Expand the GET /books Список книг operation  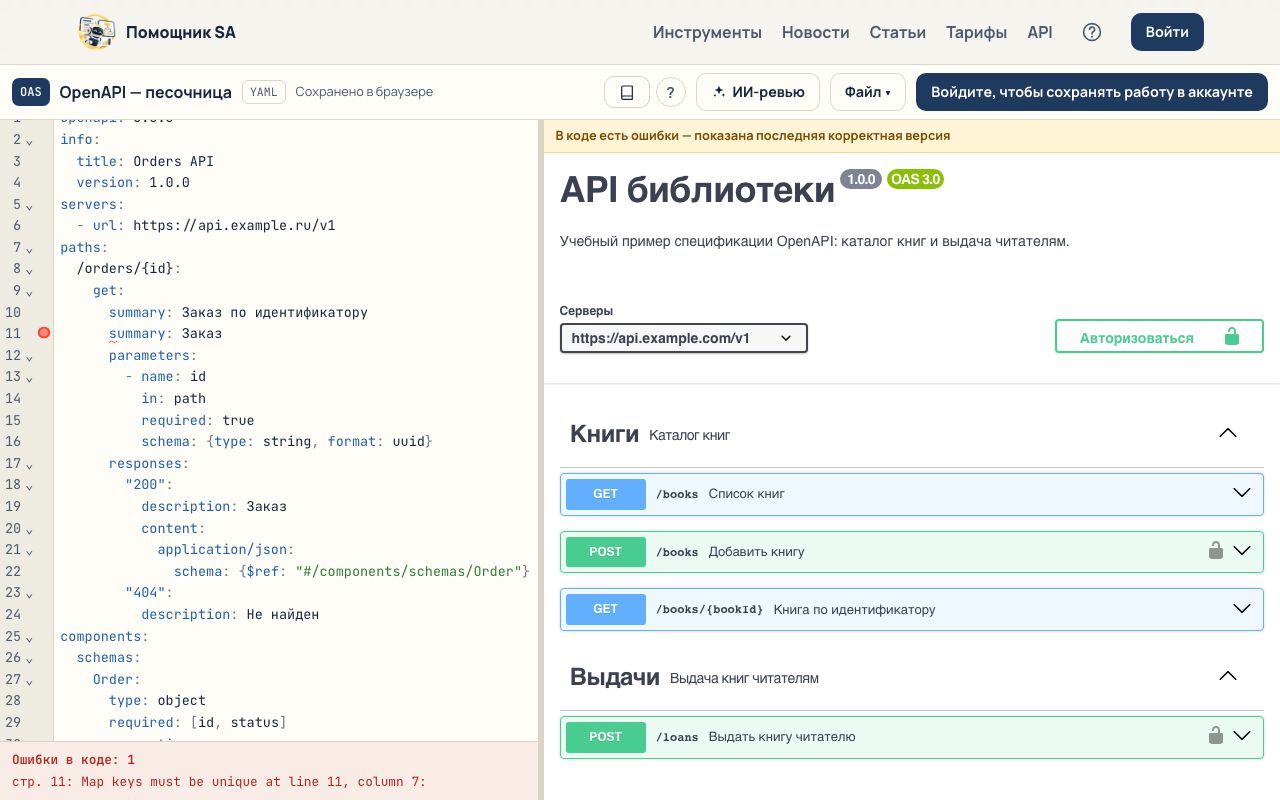(x=912, y=494)
